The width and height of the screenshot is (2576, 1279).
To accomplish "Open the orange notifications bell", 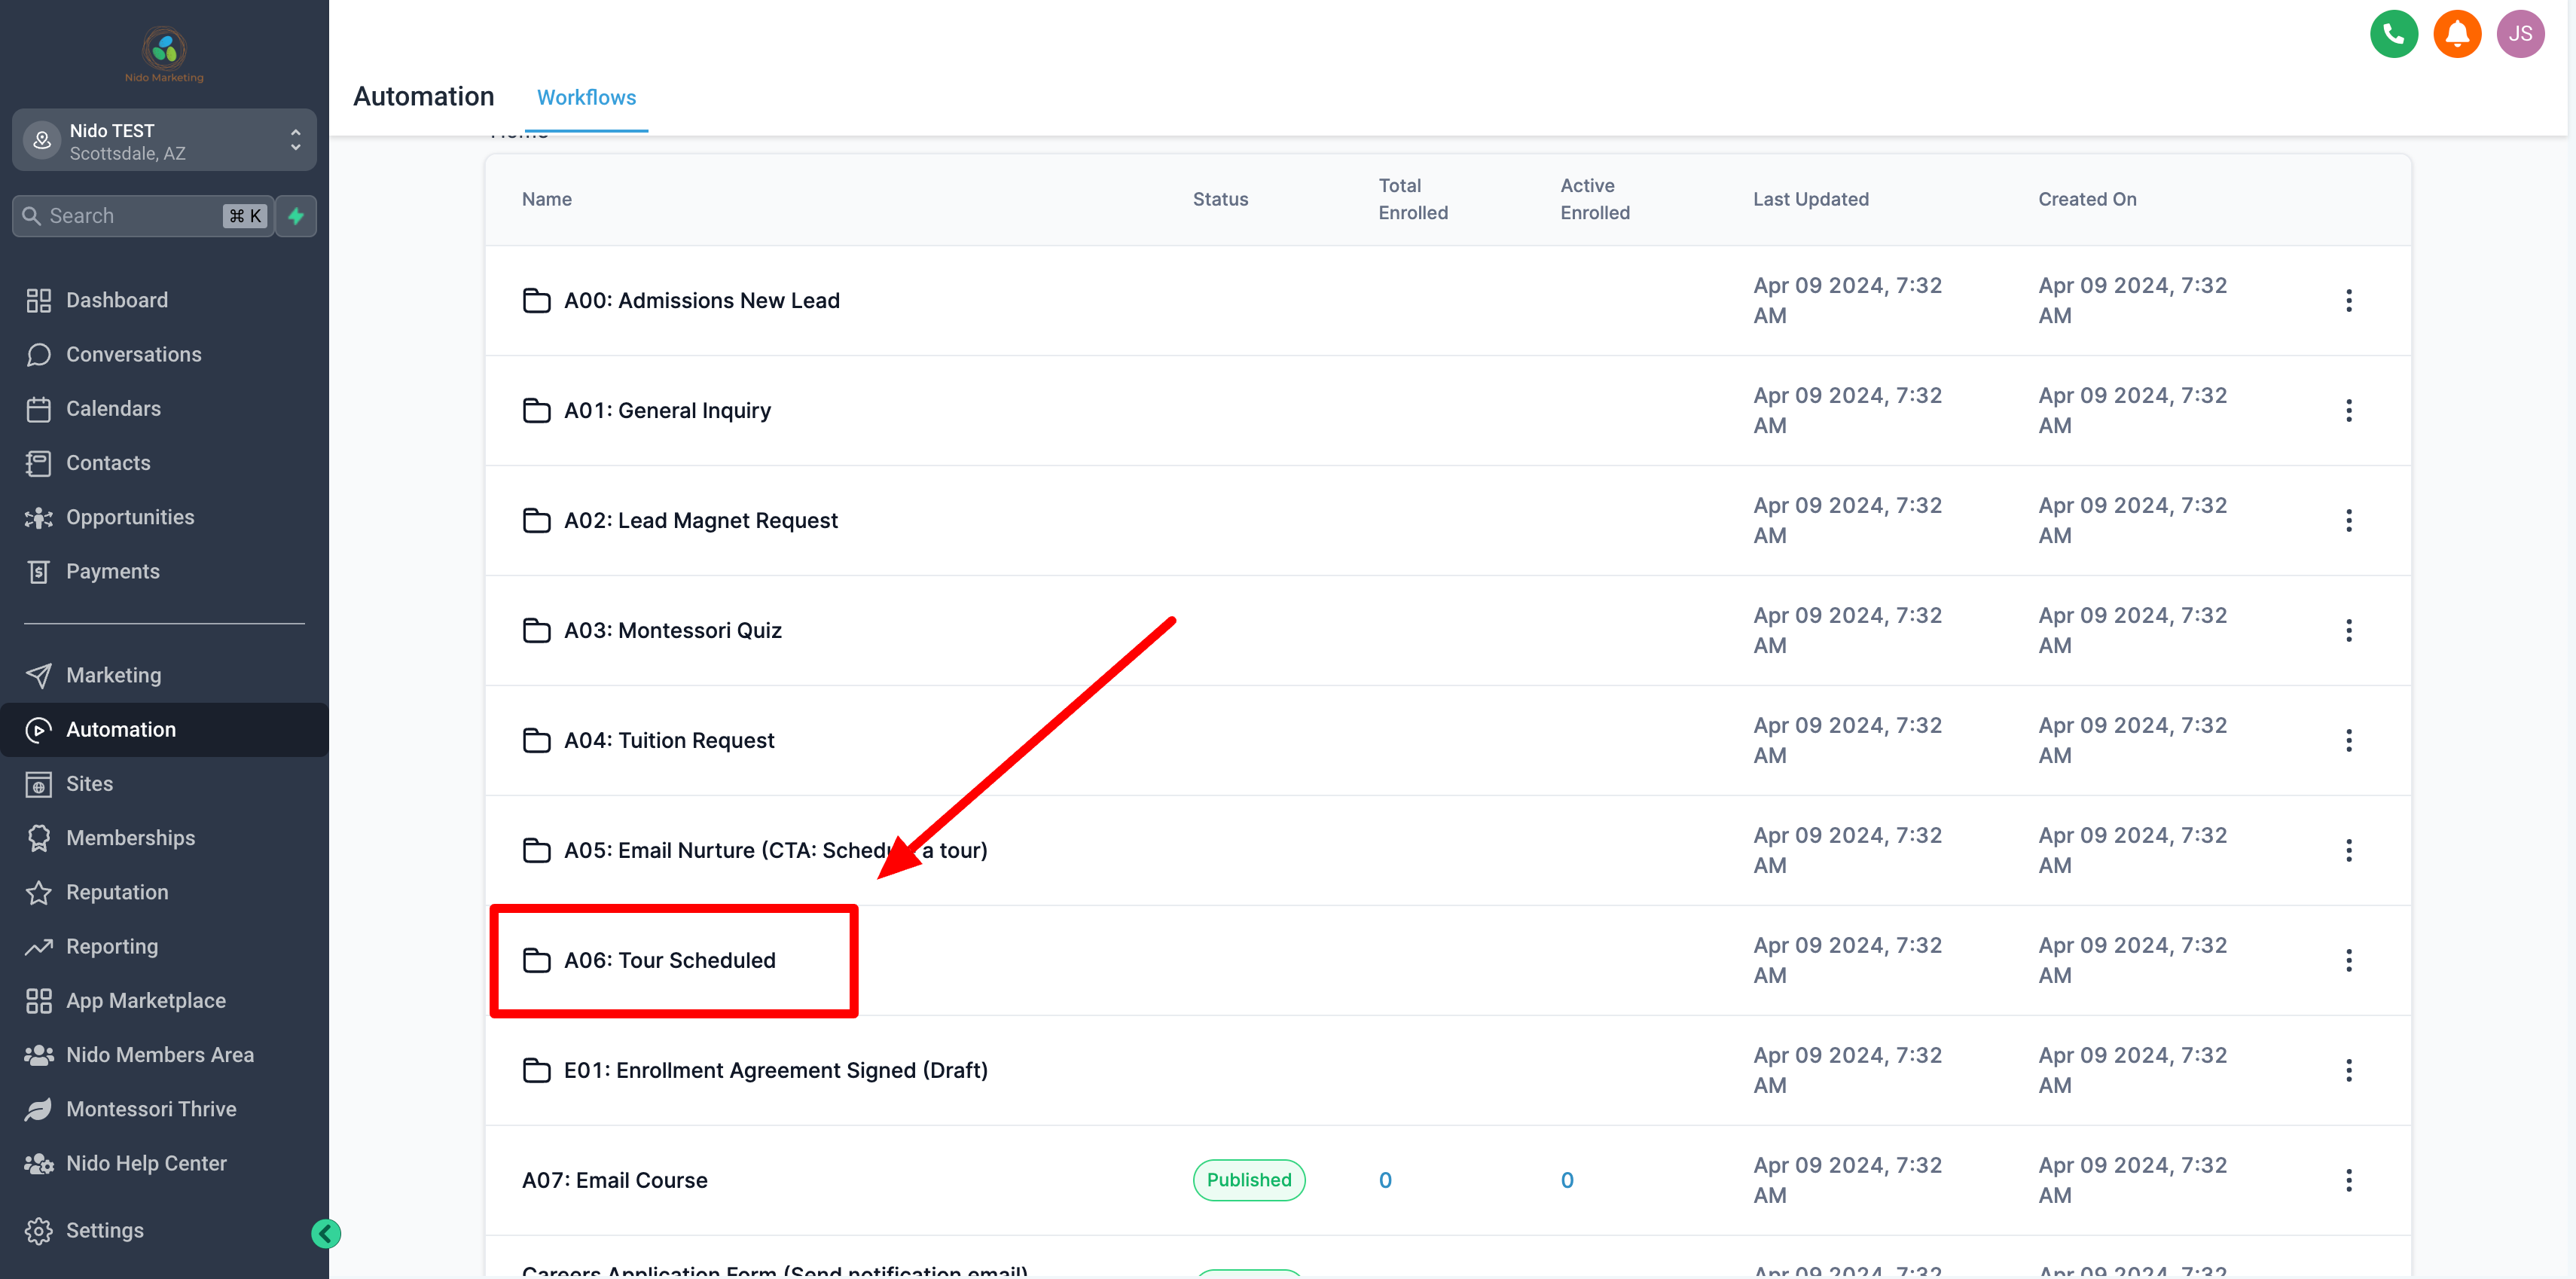I will (2456, 34).
